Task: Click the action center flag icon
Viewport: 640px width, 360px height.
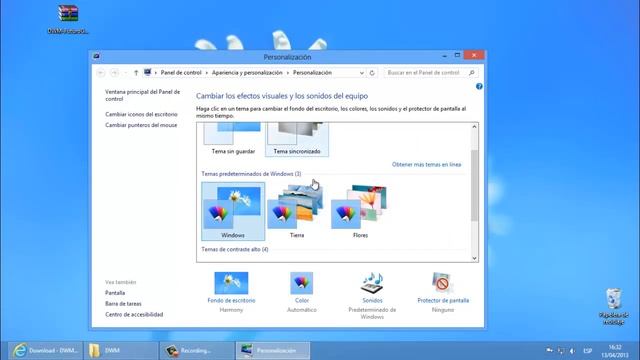Action: pyautogui.click(x=549, y=351)
